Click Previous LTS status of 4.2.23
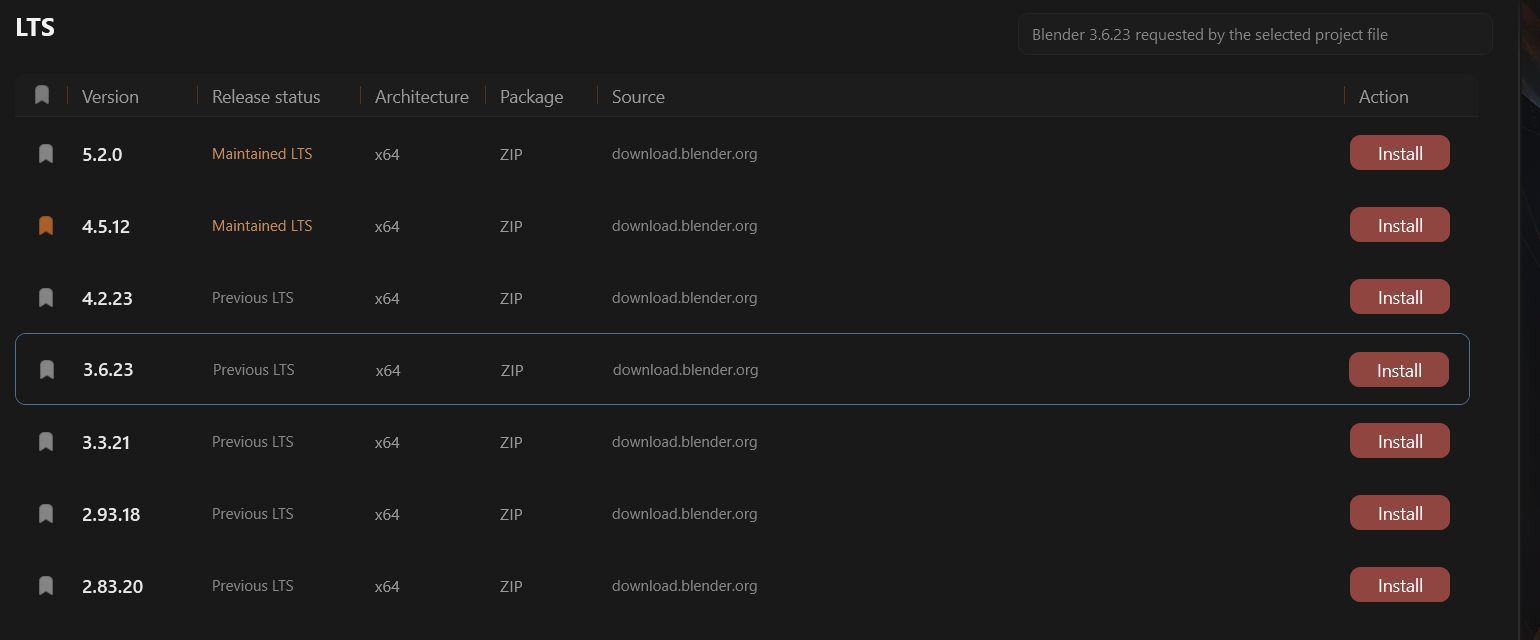 point(253,298)
